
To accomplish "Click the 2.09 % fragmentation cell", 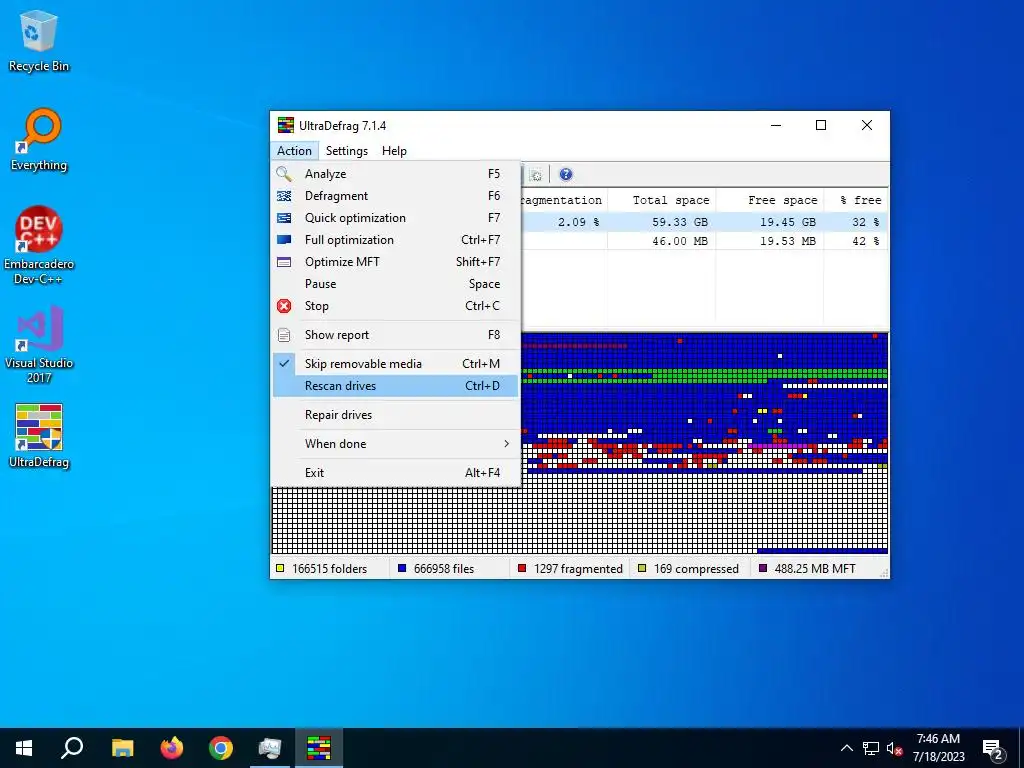I will (579, 222).
